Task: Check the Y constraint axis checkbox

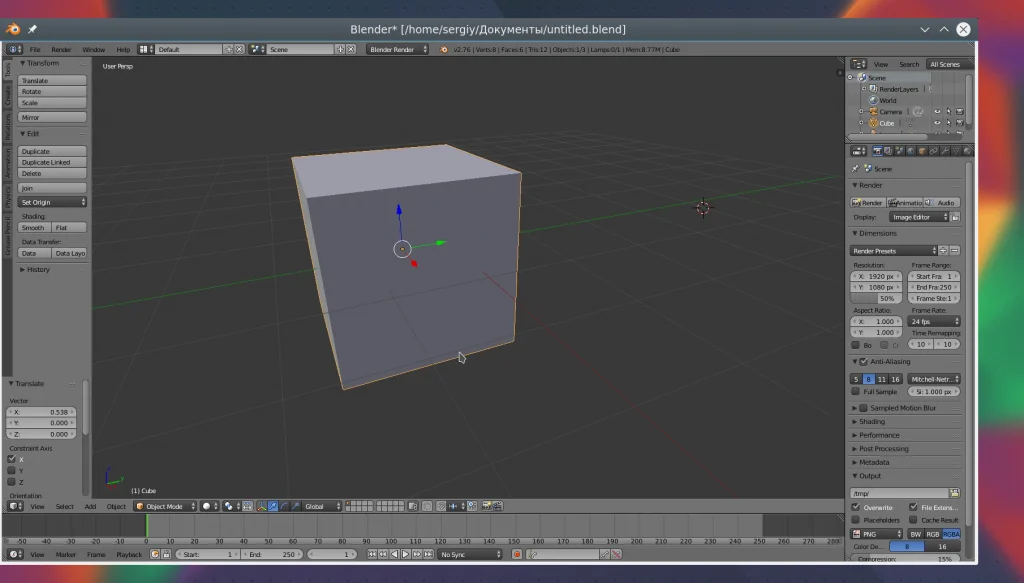Action: click(x=12, y=470)
